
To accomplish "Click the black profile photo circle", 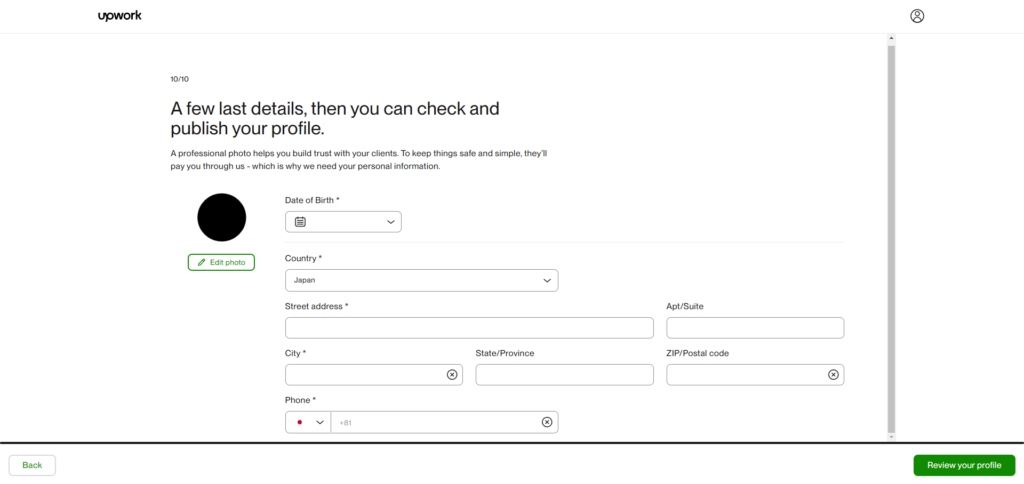I will coord(221,218).
